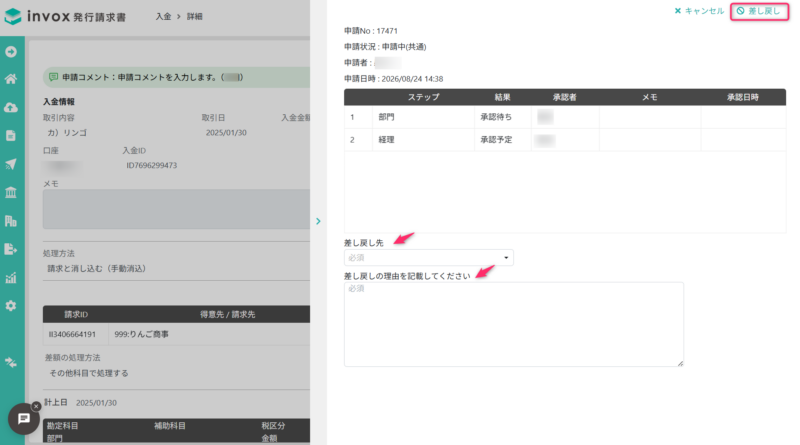Open the 差し戻し先 dropdown
800x445 pixels.
(x=429, y=258)
